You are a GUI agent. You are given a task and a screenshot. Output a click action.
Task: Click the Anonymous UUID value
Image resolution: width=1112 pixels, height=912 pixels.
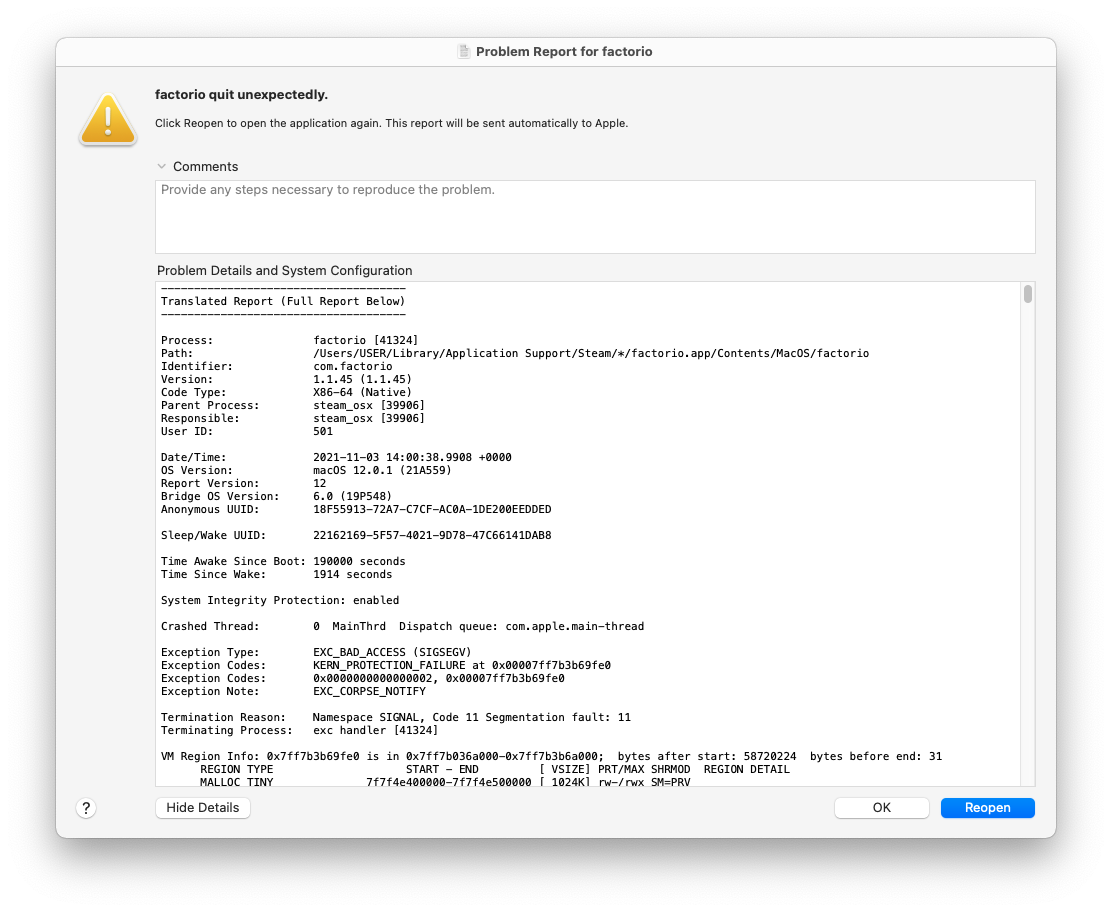pos(431,509)
